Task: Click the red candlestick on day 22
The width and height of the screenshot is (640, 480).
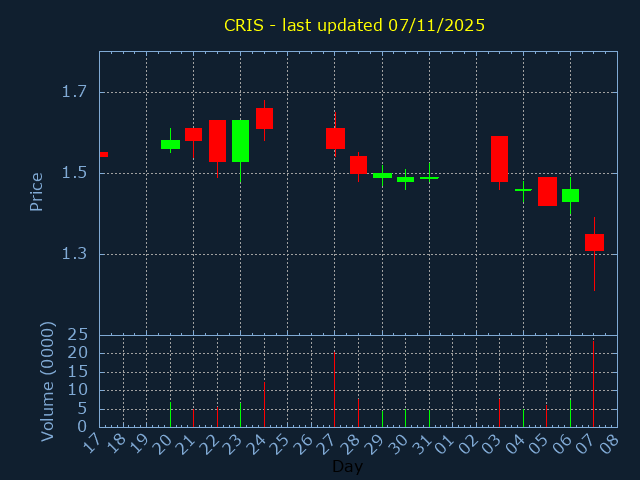Action: click(x=217, y=141)
